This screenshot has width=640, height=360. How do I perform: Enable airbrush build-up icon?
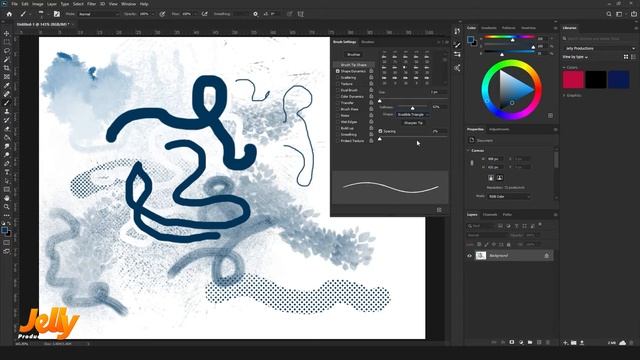click(204, 14)
